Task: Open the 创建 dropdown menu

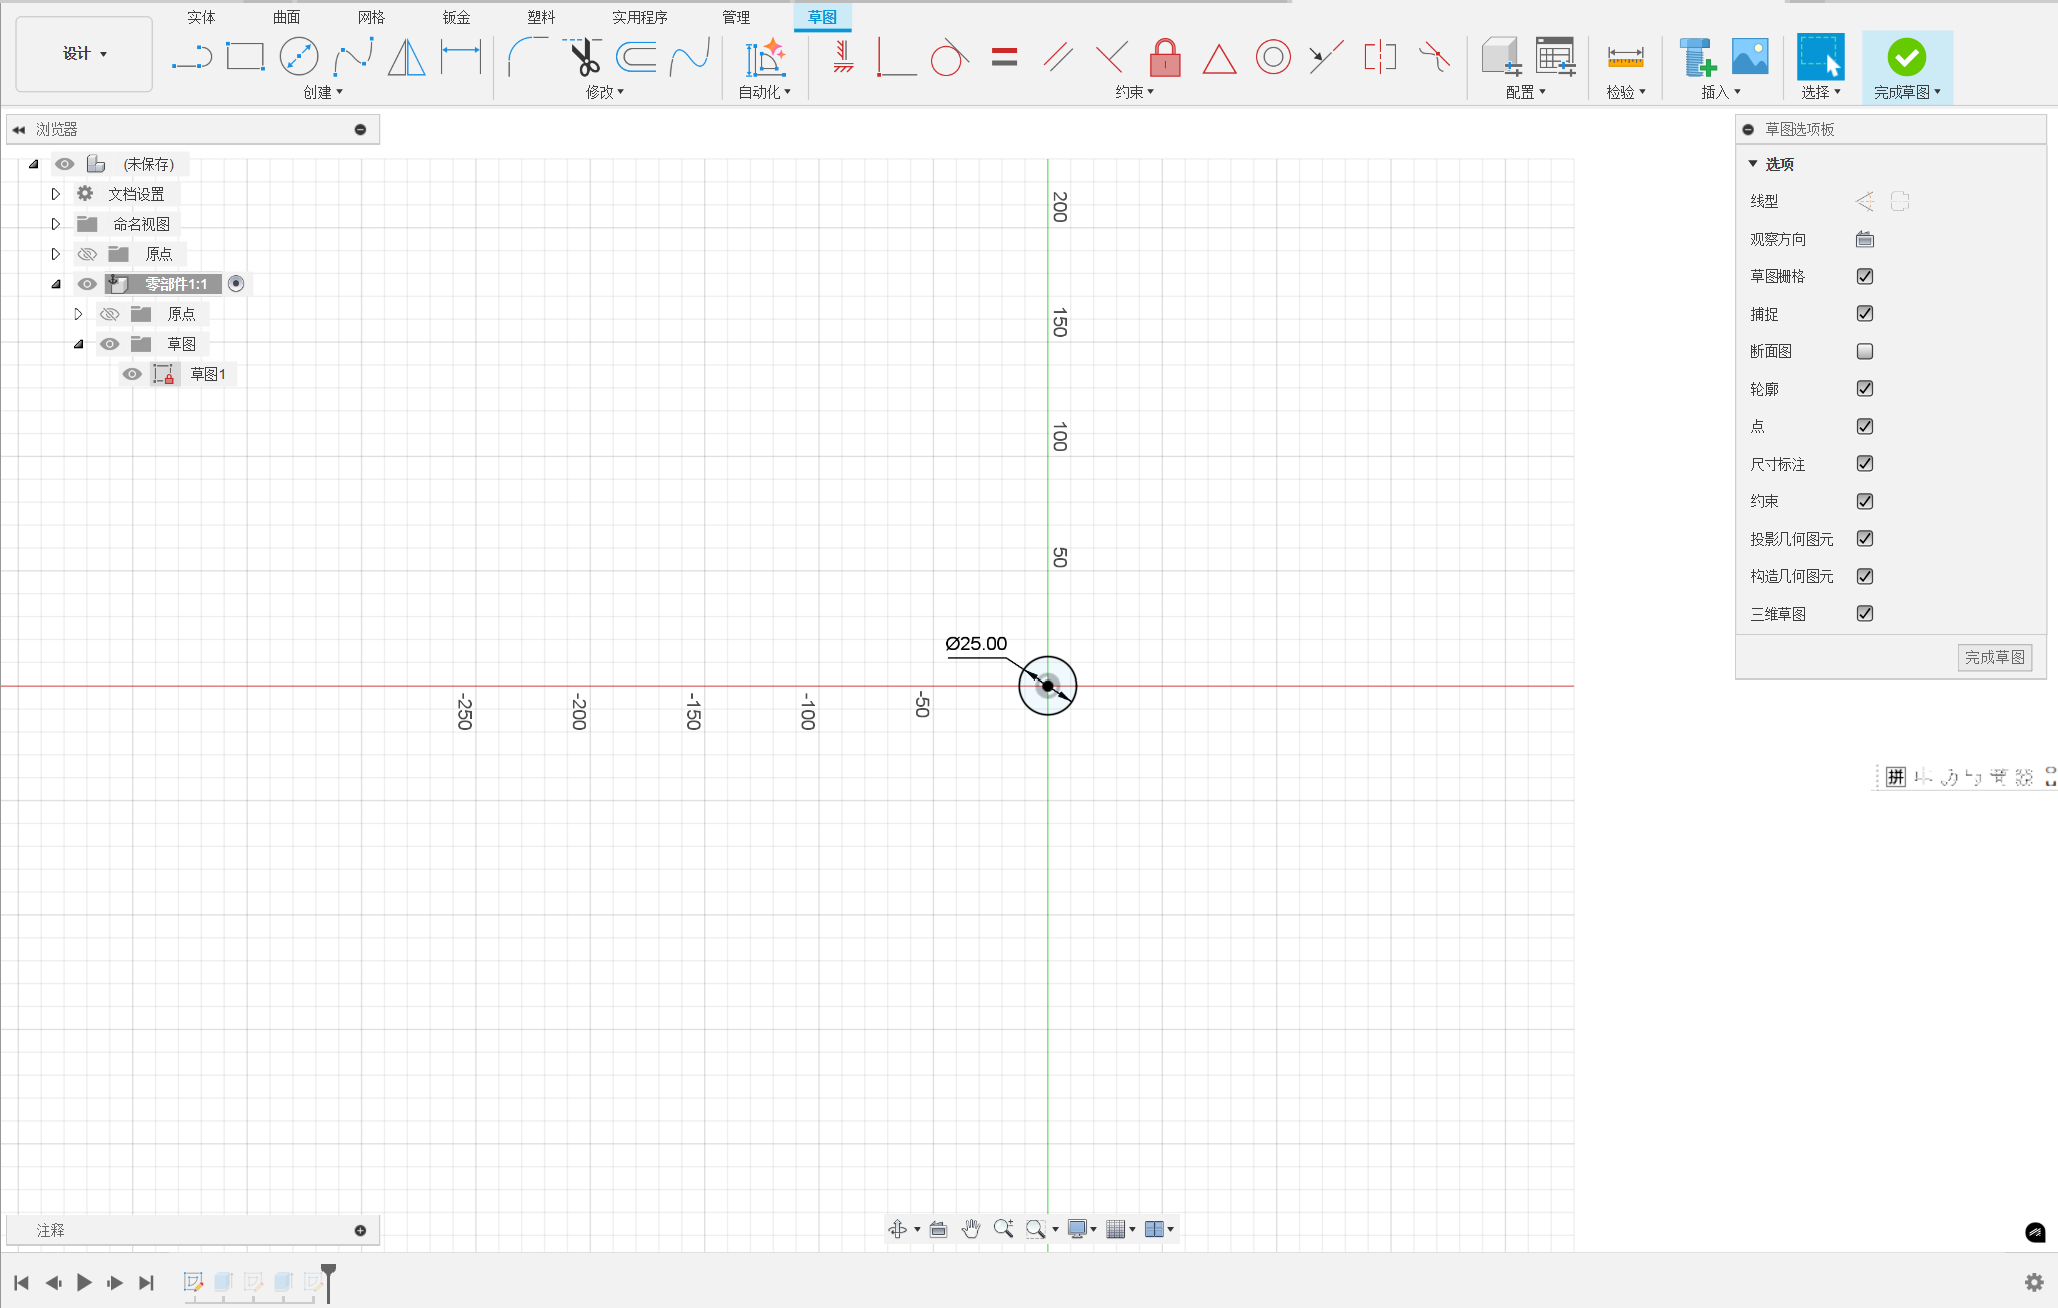Action: pyautogui.click(x=323, y=92)
